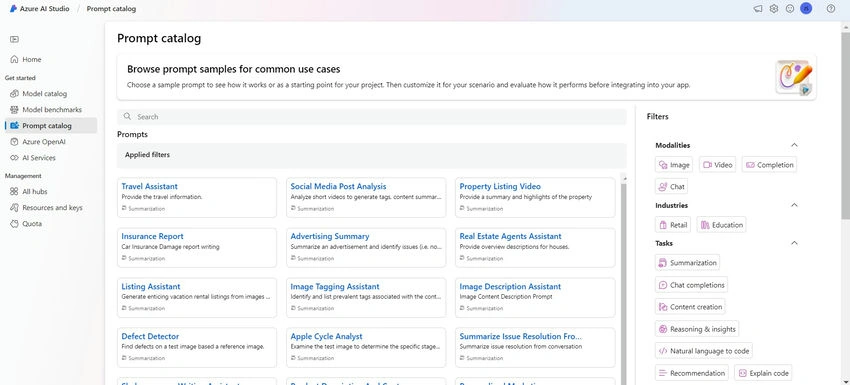Open Model benchmarks from sidebar
850x385 pixels.
[x=51, y=110]
